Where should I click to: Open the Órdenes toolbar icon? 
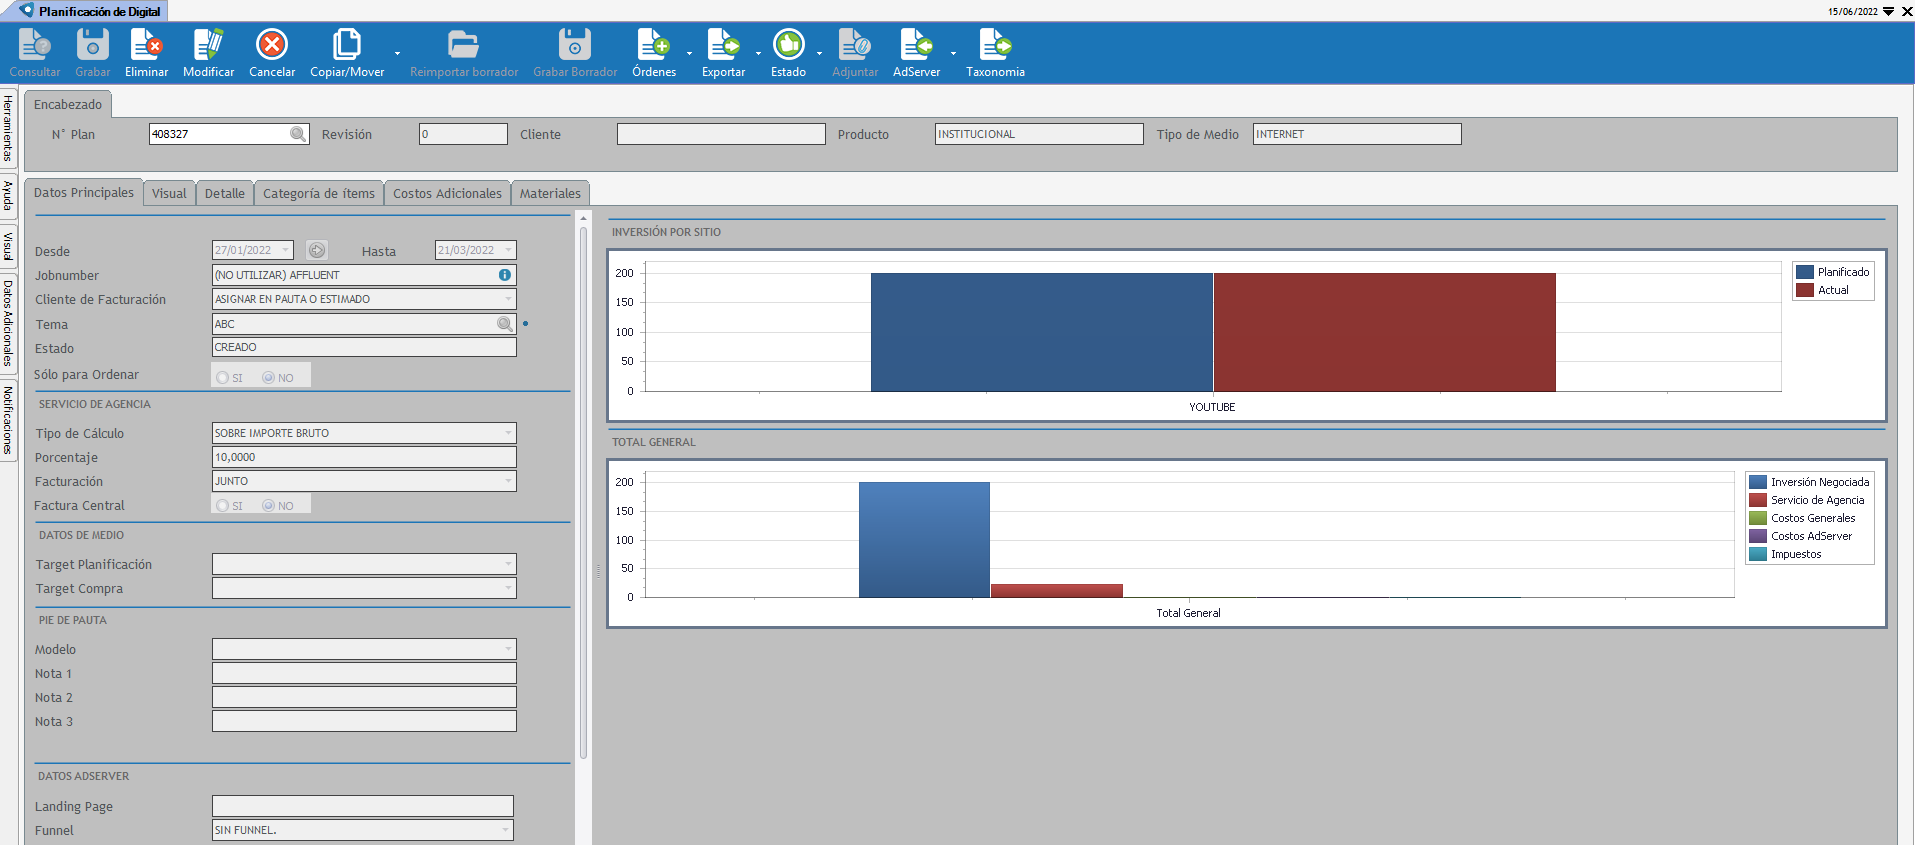pyautogui.click(x=653, y=46)
